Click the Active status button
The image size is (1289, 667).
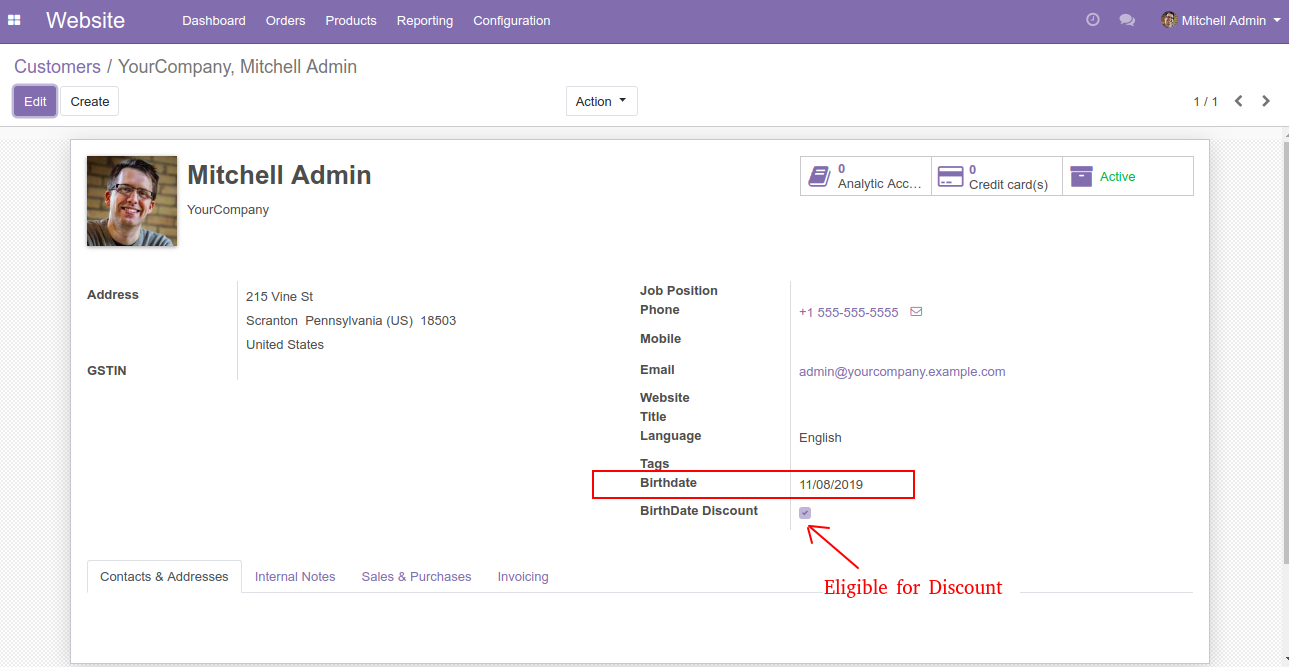(x=1128, y=176)
